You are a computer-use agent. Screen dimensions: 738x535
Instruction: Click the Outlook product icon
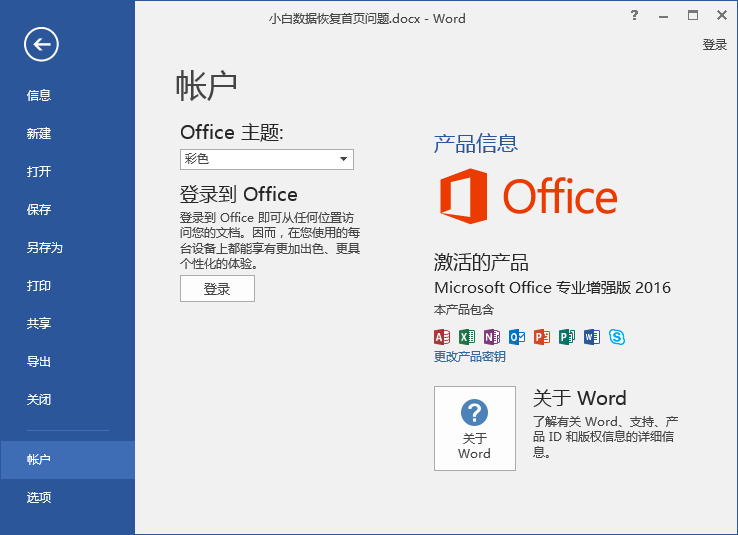[517, 337]
